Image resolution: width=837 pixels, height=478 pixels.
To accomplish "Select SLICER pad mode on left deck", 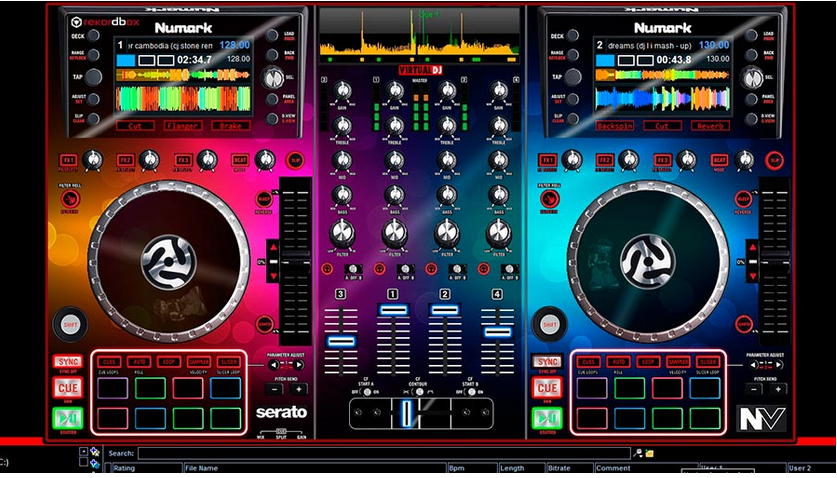I will pyautogui.click(x=228, y=362).
